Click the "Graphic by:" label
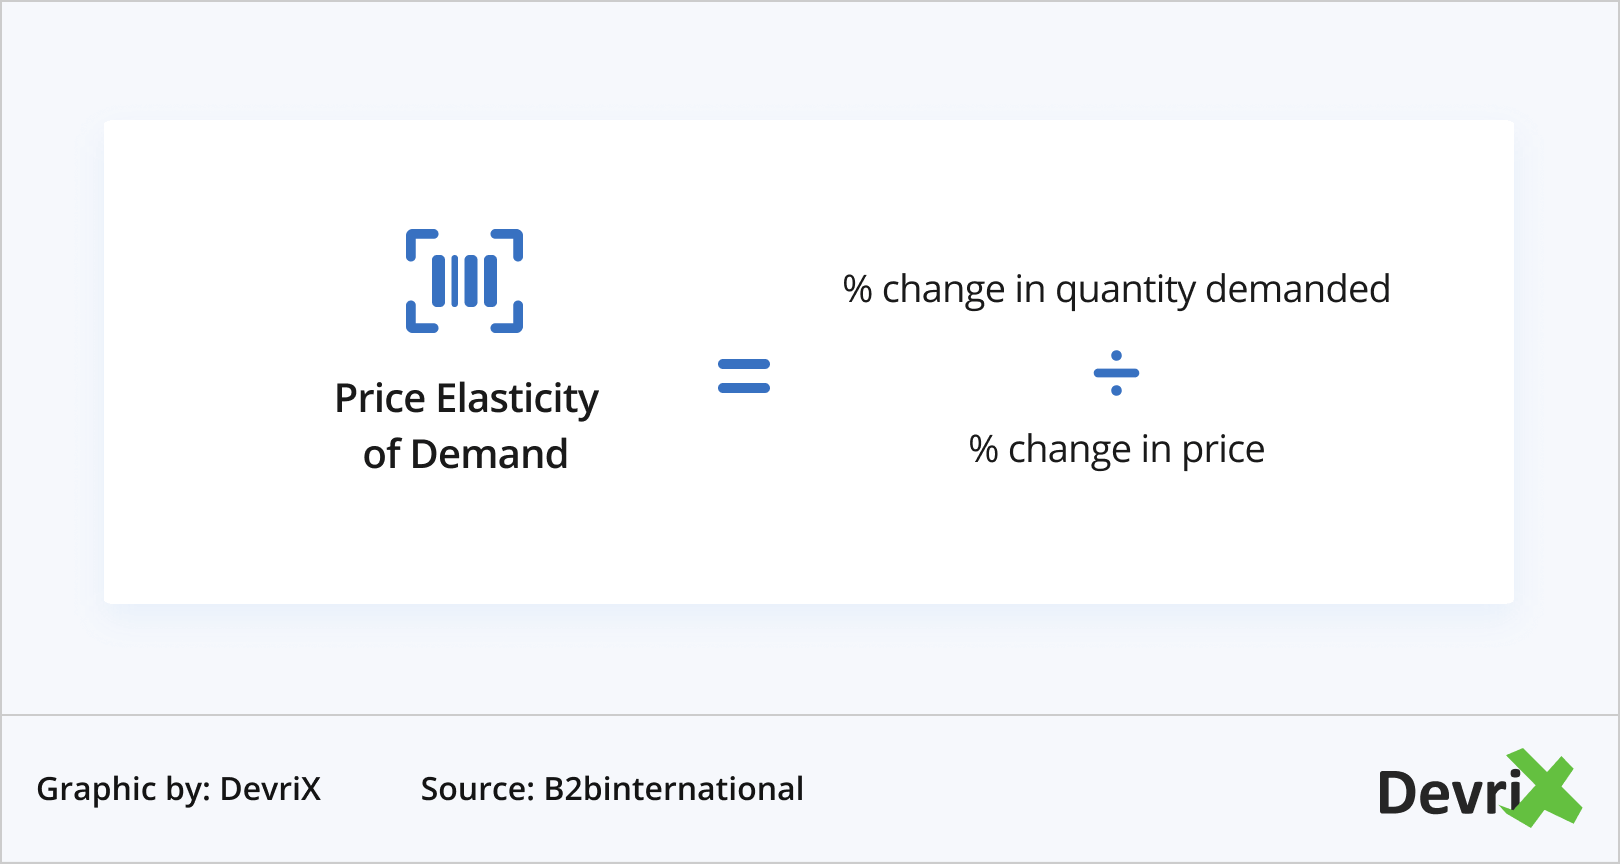 [x=123, y=789]
